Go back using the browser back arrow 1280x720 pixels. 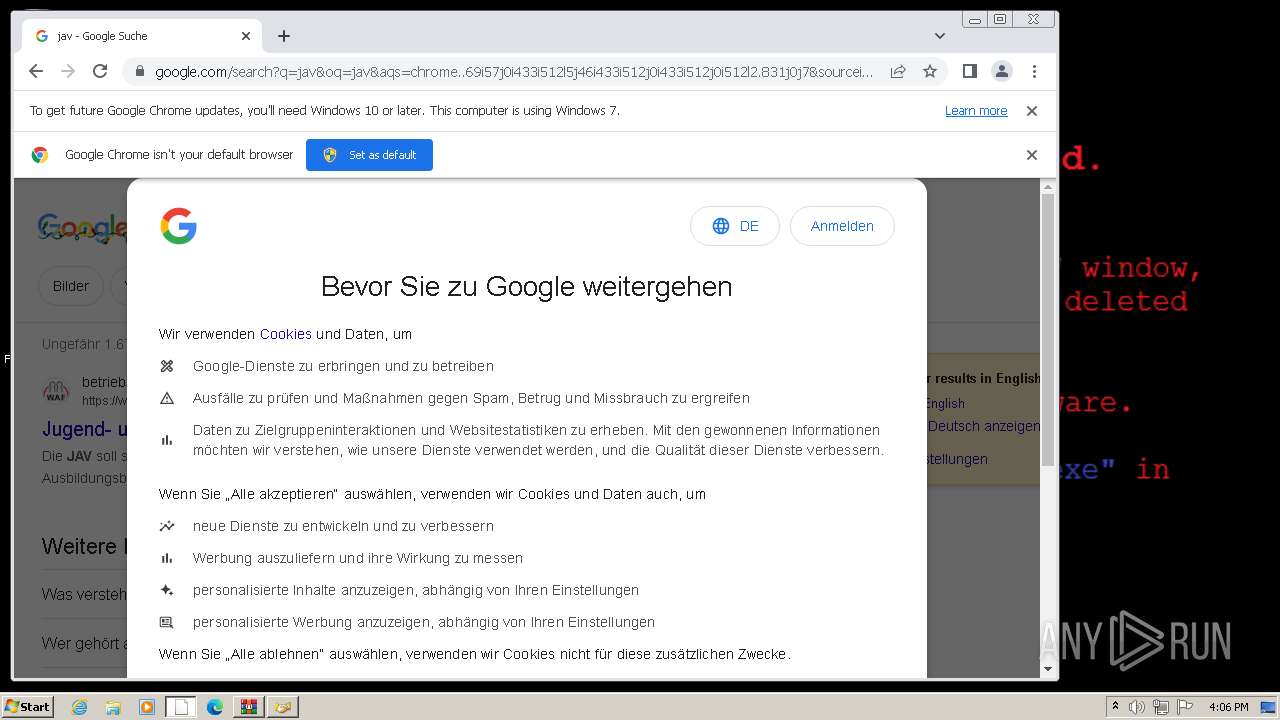click(x=36, y=71)
